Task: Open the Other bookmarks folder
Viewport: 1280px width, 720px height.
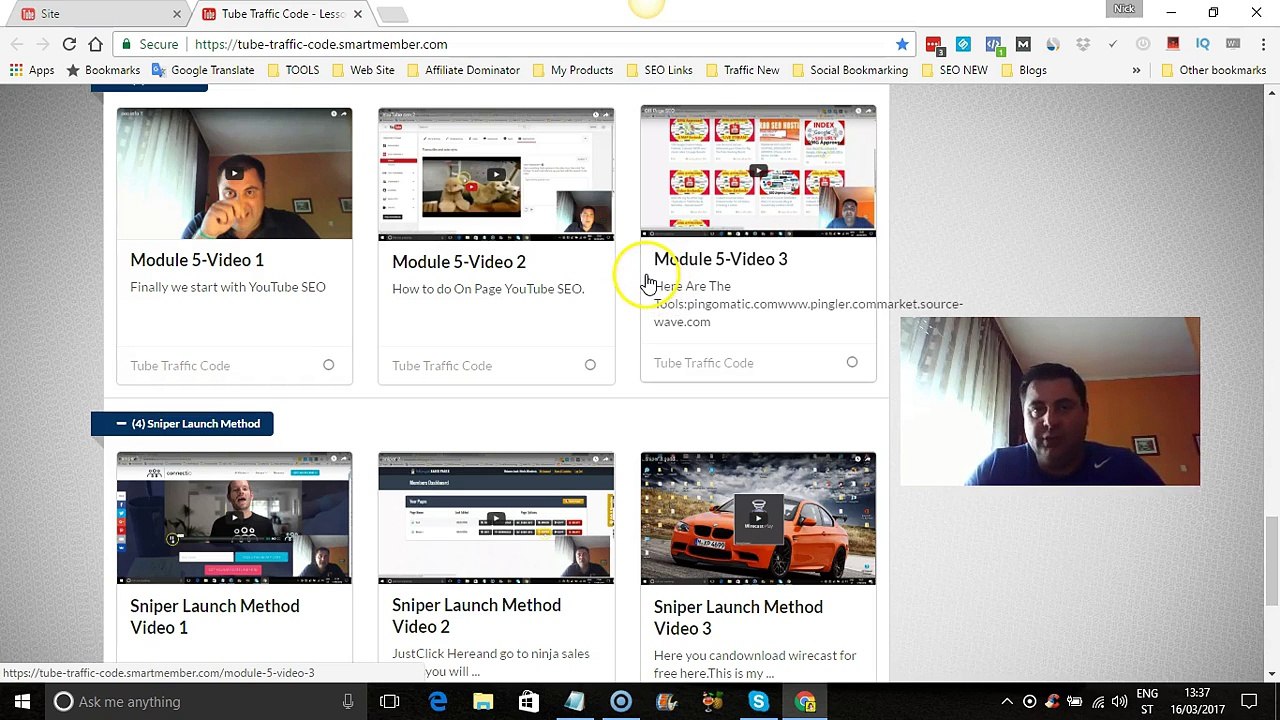Action: [x=1213, y=70]
